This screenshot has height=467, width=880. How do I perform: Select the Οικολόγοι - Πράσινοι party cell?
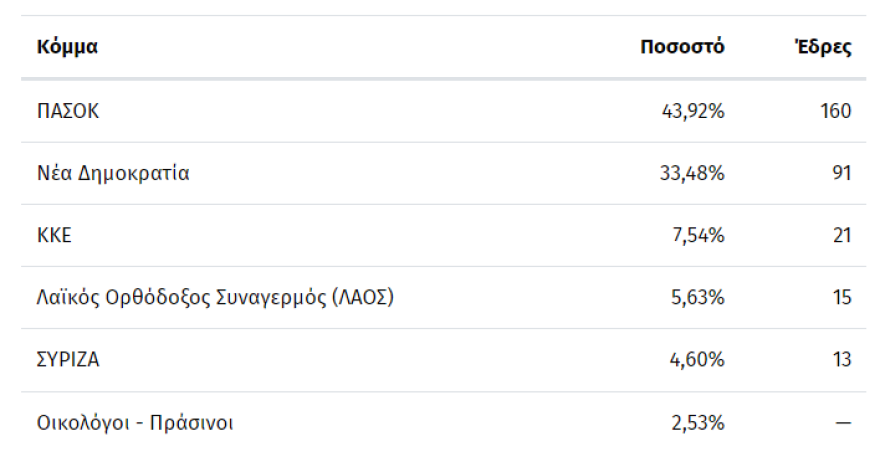[135, 423]
